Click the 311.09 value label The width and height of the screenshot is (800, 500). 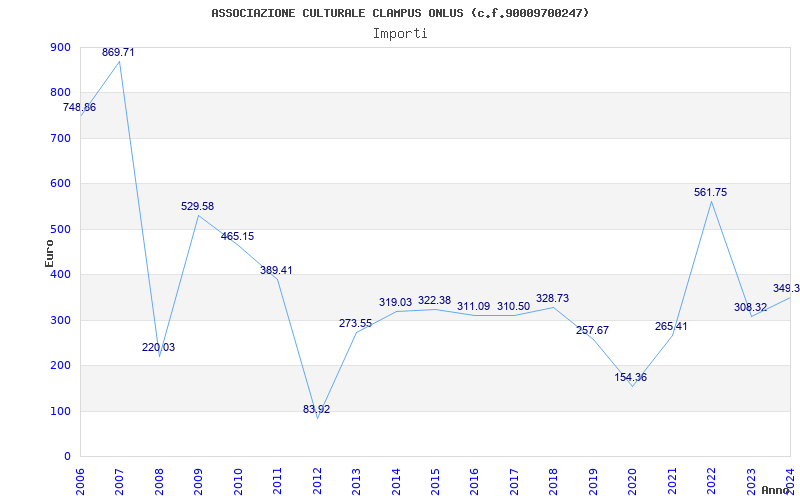point(473,307)
